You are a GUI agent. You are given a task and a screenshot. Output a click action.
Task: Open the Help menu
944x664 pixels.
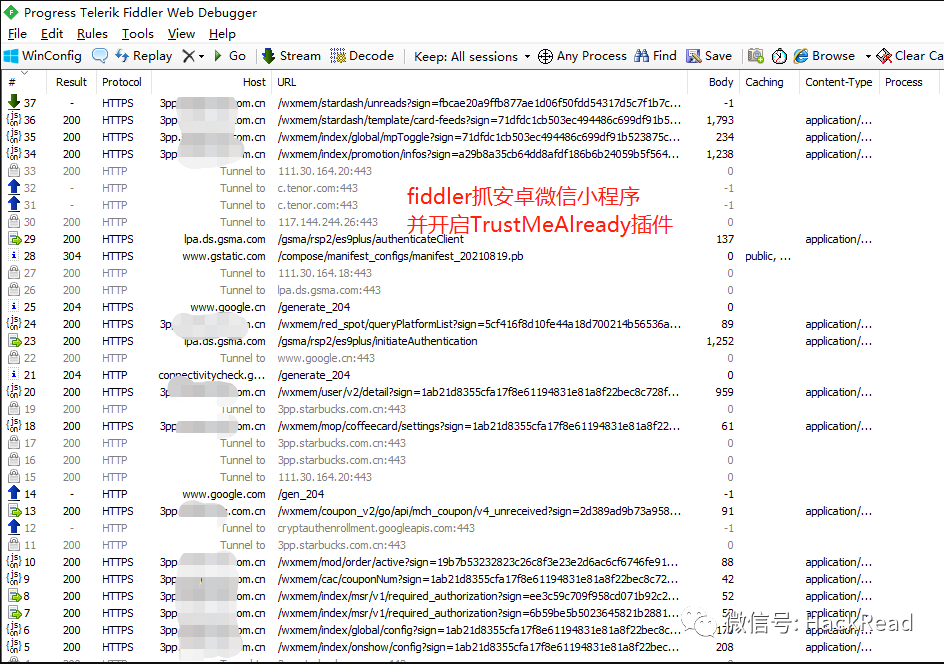pos(222,34)
